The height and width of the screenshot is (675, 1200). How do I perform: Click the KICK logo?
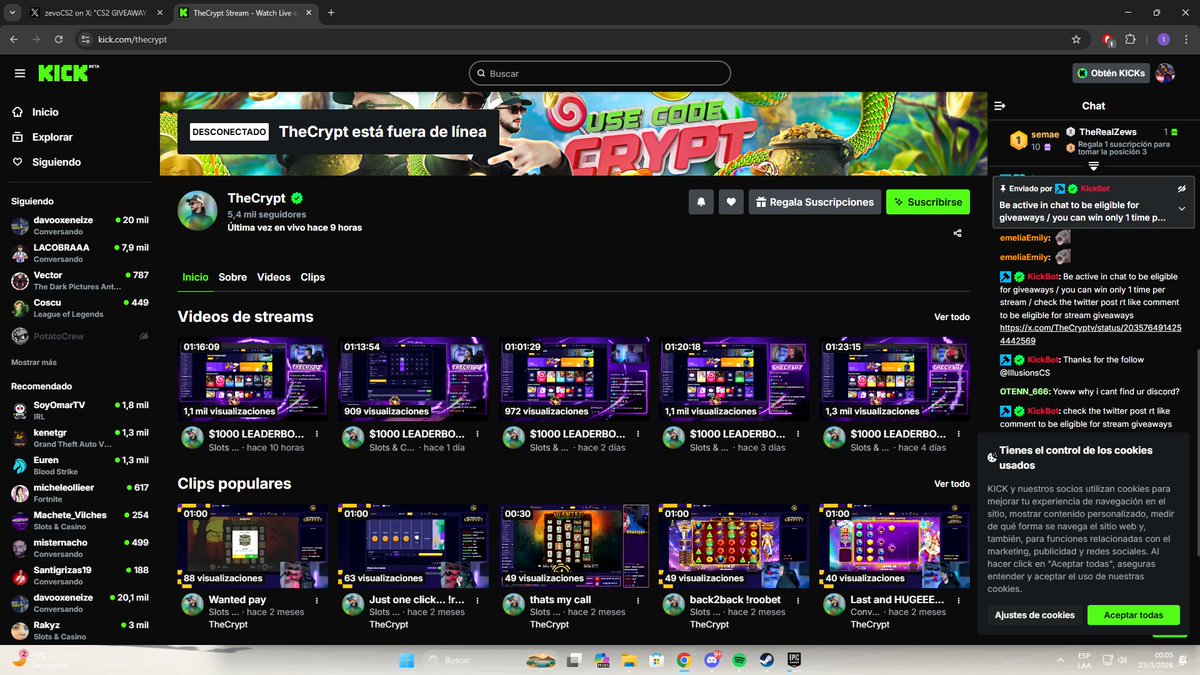(67, 73)
